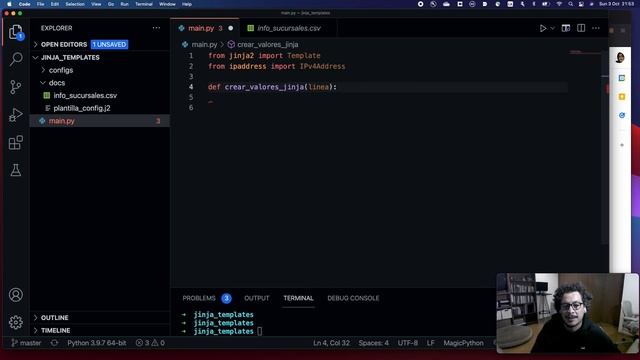Click the webcam video thumbnail

568,313
